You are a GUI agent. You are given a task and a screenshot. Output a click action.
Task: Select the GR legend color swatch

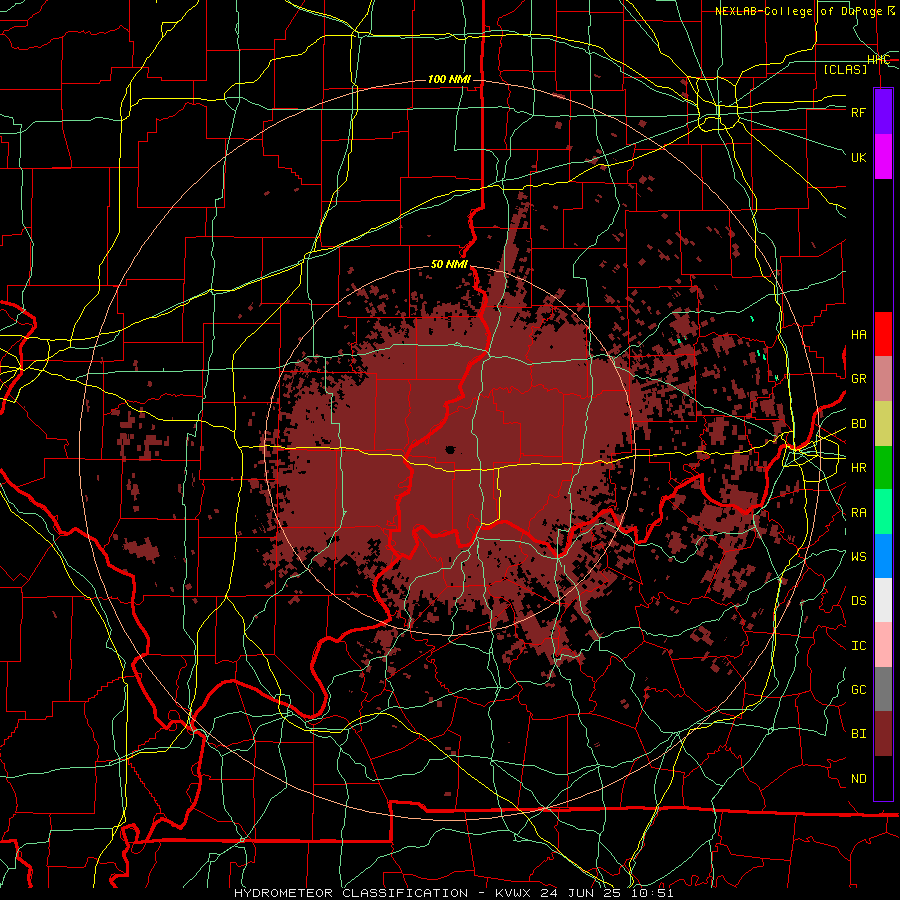[883, 379]
